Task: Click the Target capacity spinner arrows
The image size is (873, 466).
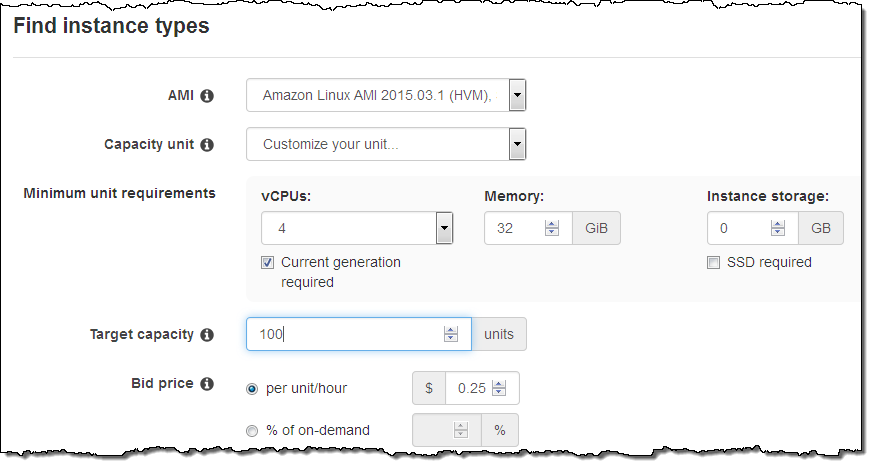Action: tap(451, 335)
